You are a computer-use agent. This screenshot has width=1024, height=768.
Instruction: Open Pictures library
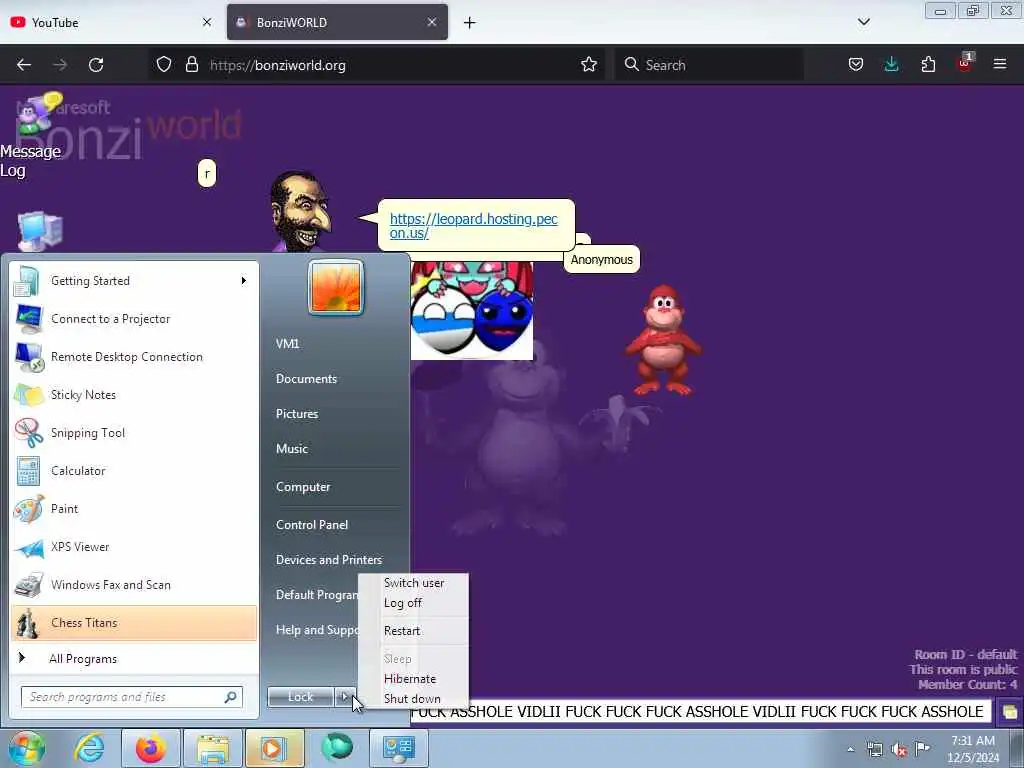pos(297,414)
